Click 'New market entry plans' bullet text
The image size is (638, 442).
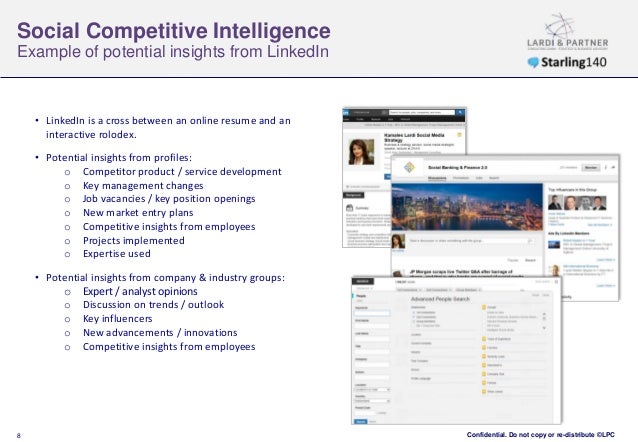(138, 213)
